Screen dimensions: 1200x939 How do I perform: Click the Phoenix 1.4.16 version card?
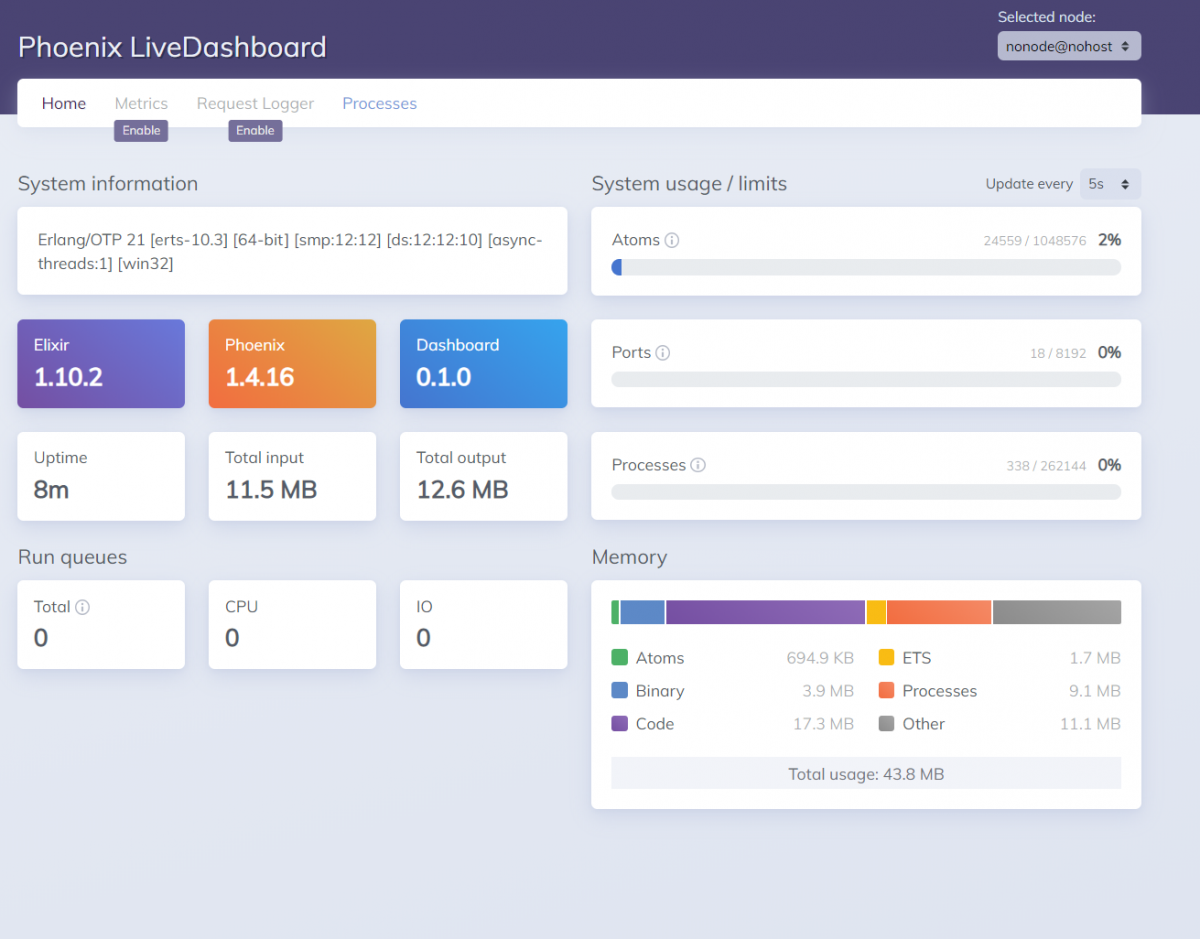(292, 363)
